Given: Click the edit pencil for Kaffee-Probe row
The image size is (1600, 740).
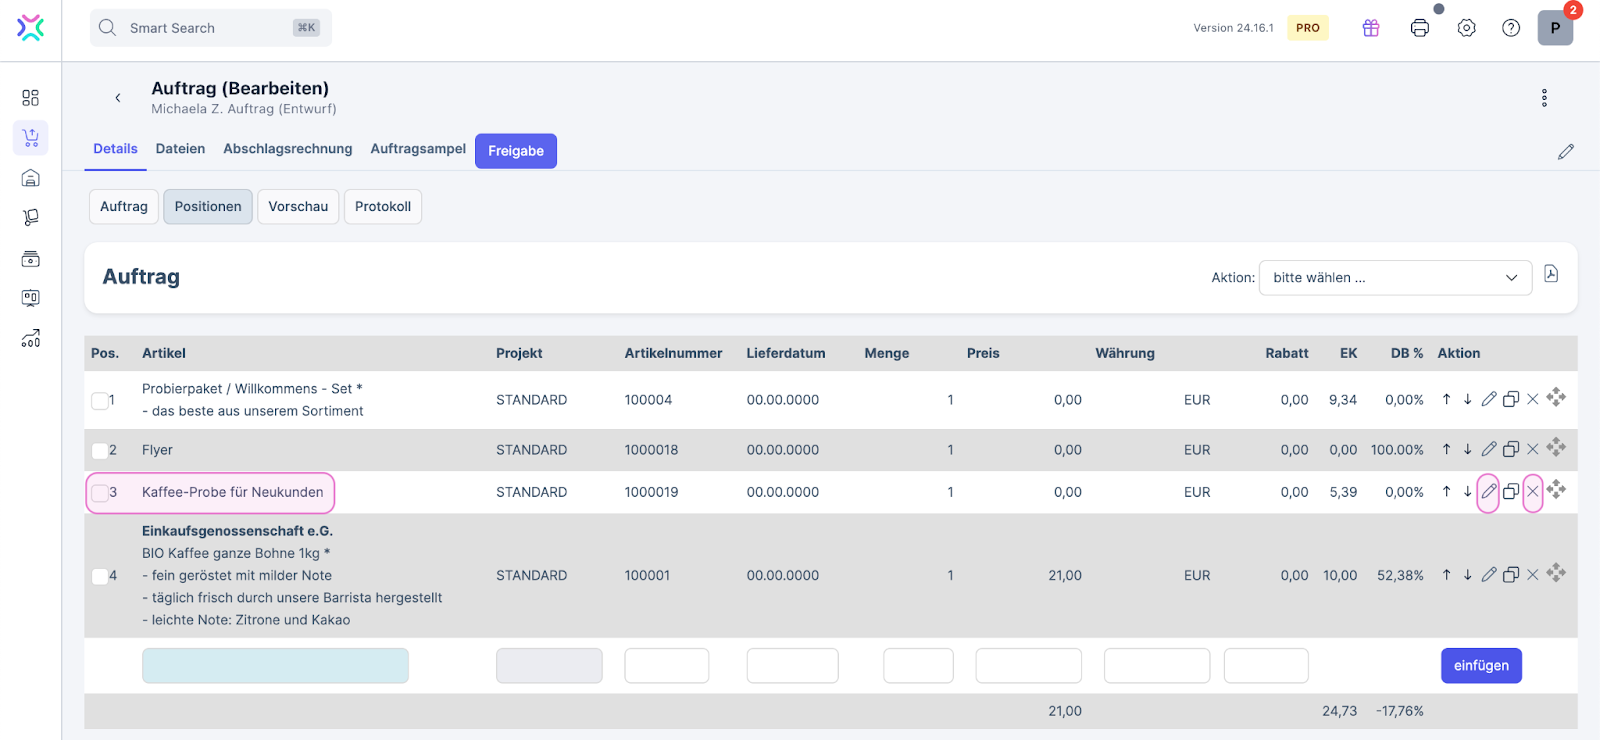Looking at the screenshot, I should [x=1488, y=492].
